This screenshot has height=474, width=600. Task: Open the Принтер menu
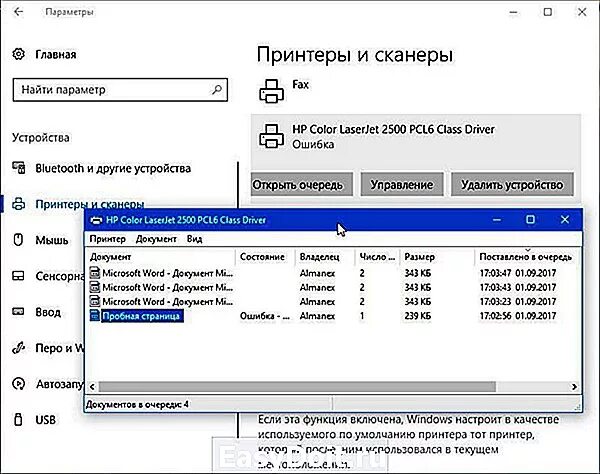pos(108,239)
